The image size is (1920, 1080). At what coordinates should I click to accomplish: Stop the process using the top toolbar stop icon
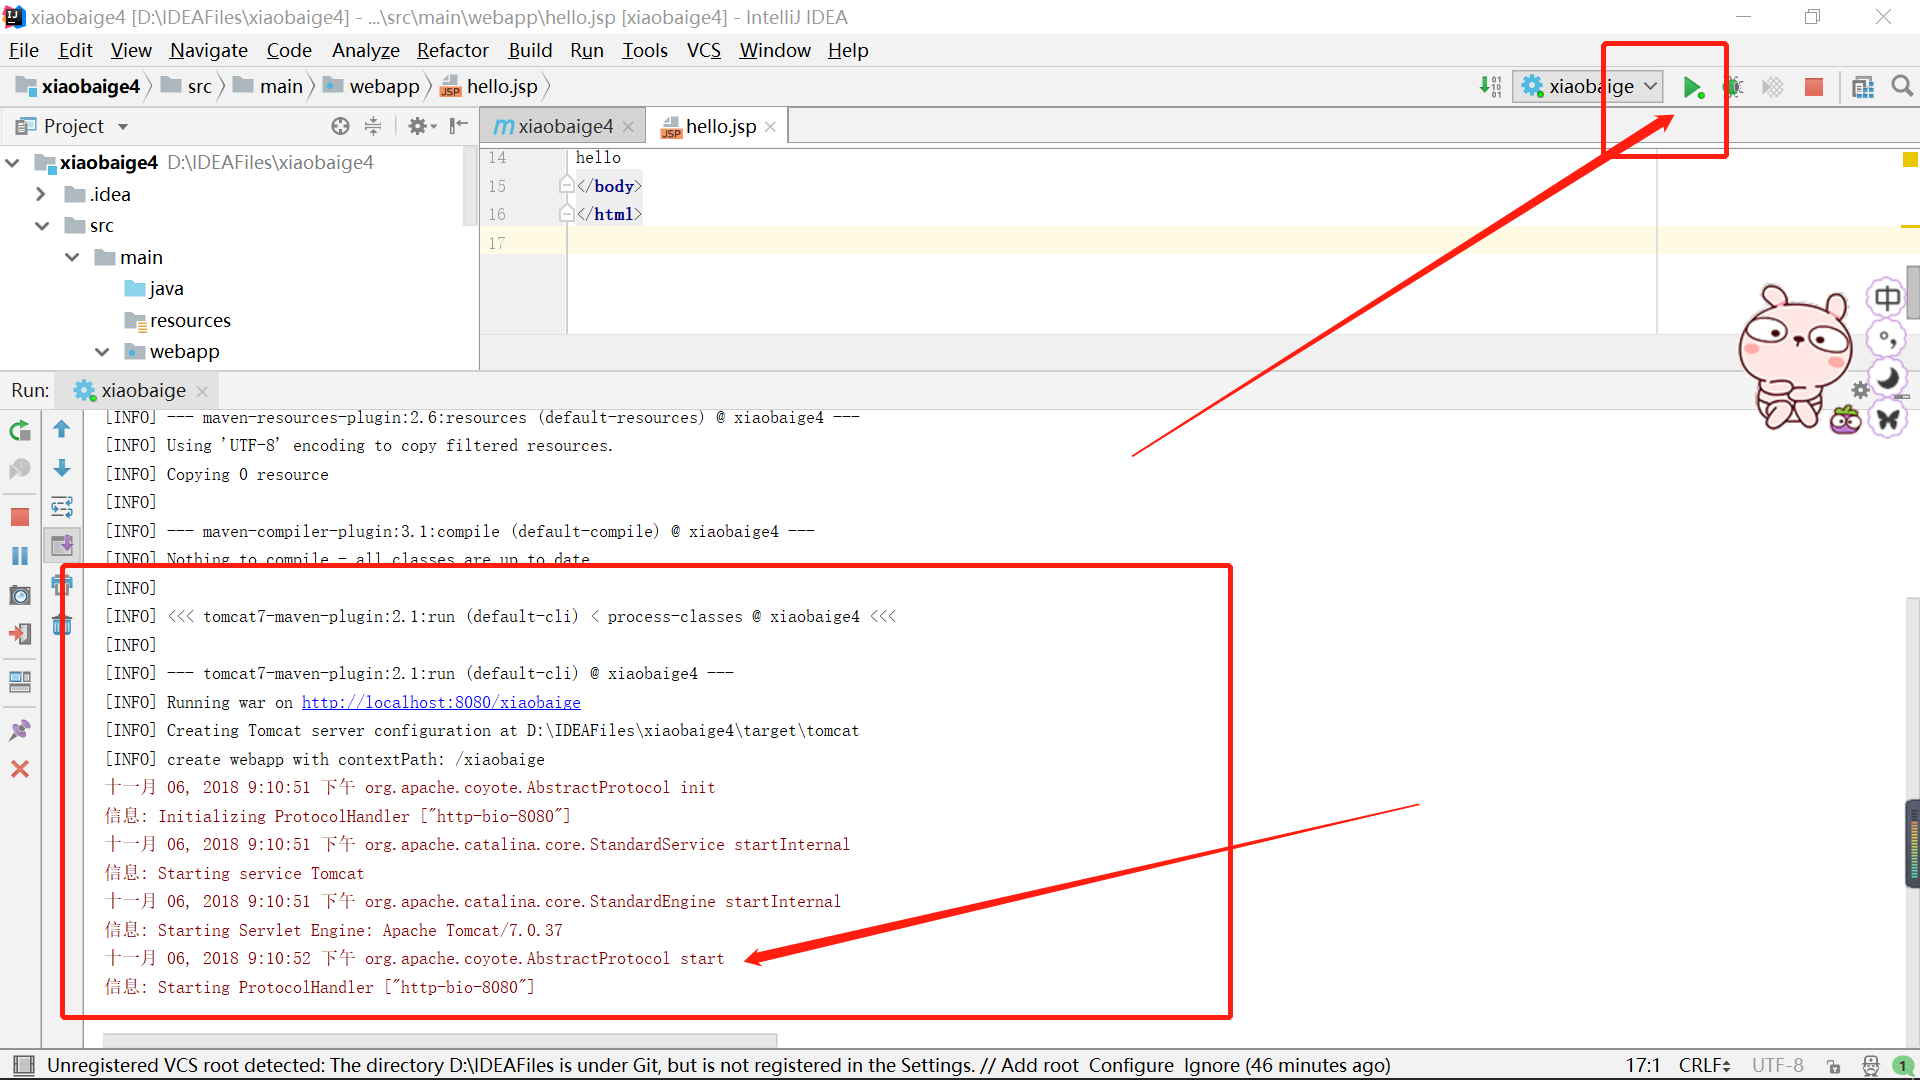1813,87
